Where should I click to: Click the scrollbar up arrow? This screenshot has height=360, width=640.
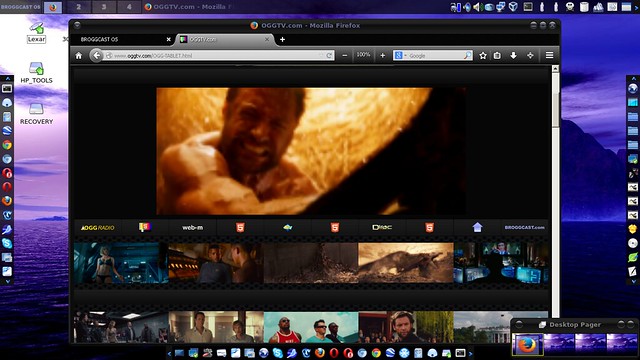click(x=555, y=69)
